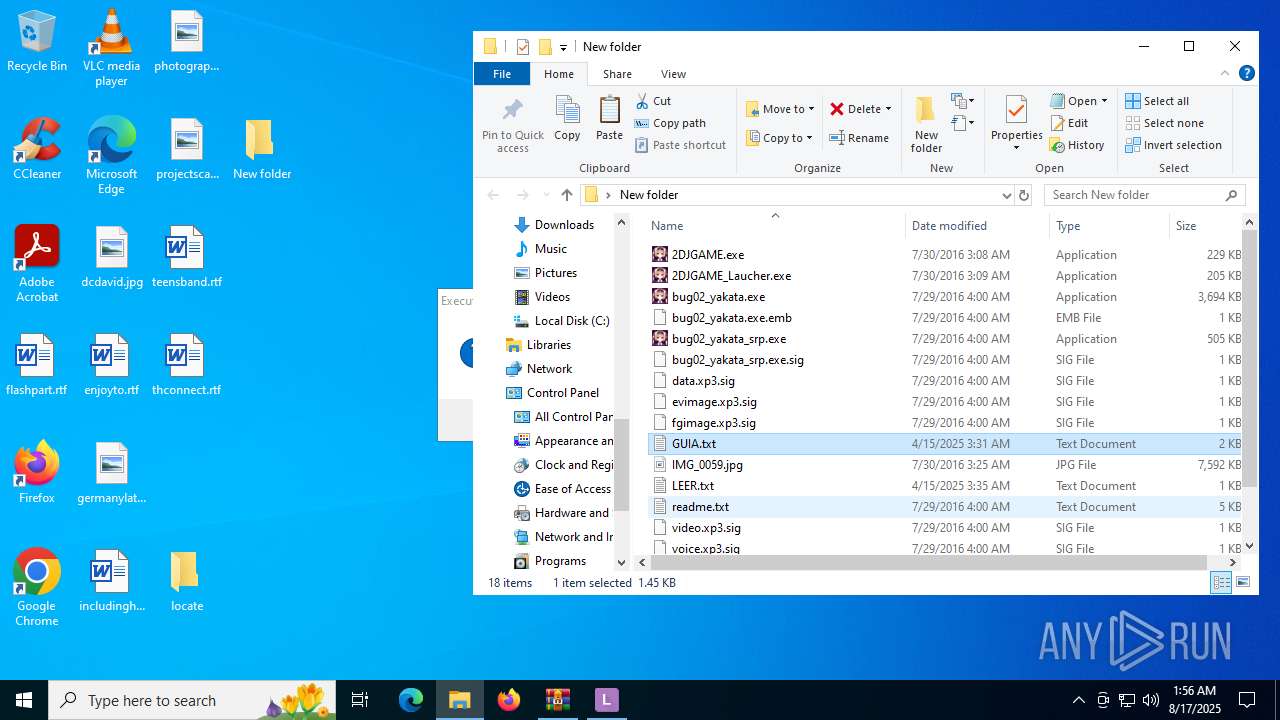
Task: Select Downloads in navigation pane
Action: [x=564, y=225]
